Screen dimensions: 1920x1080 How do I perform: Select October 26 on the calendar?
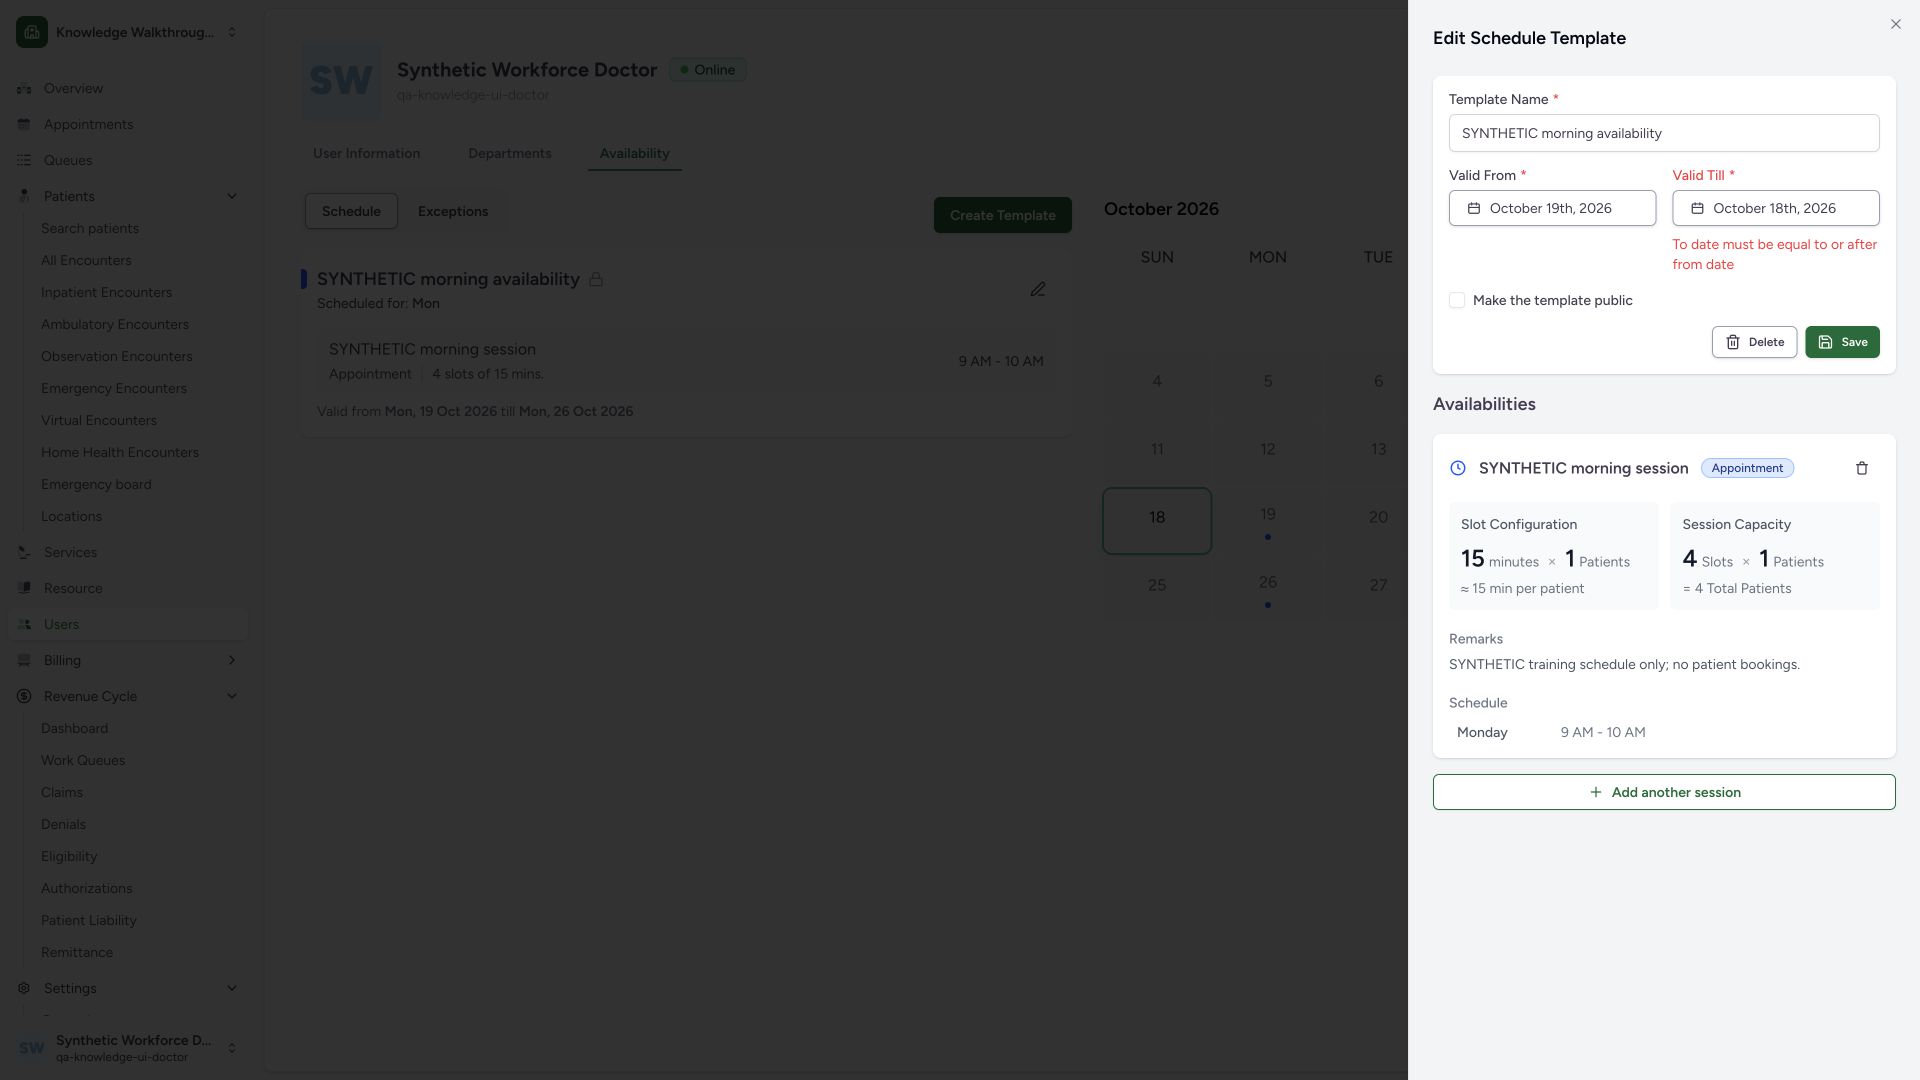pos(1267,589)
